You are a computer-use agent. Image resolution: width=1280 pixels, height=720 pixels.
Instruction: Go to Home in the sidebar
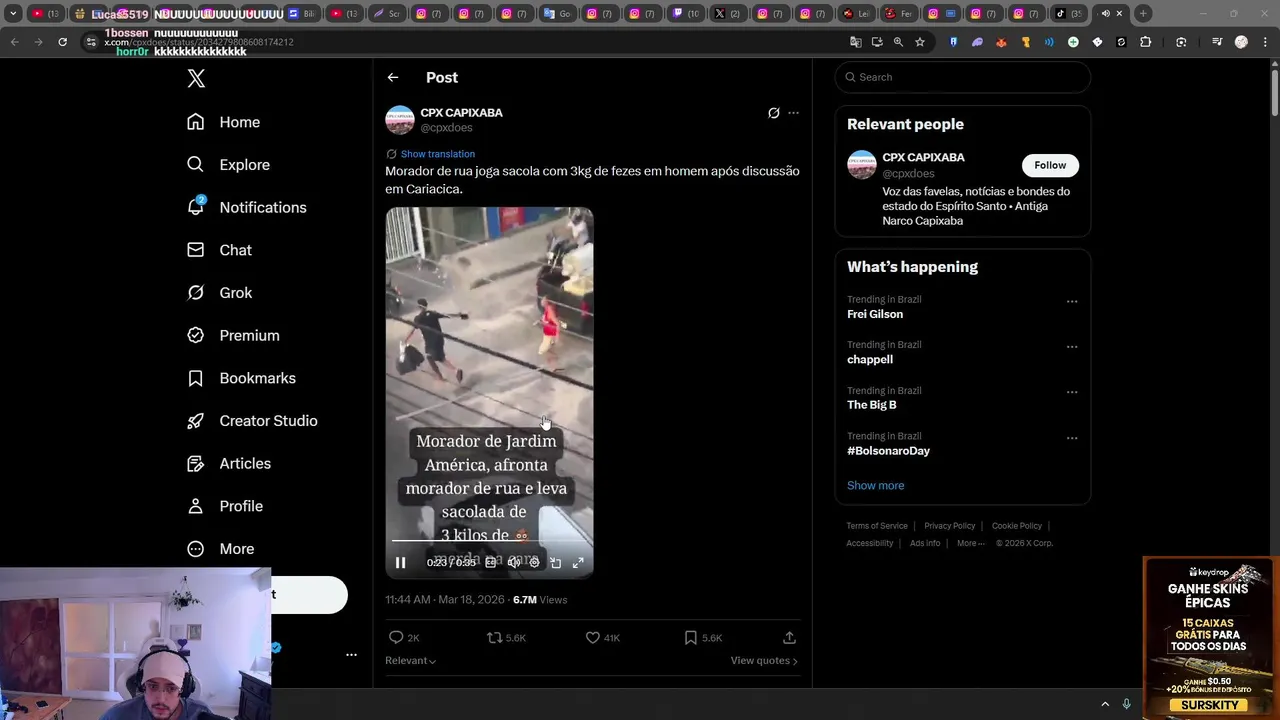[x=223, y=122]
